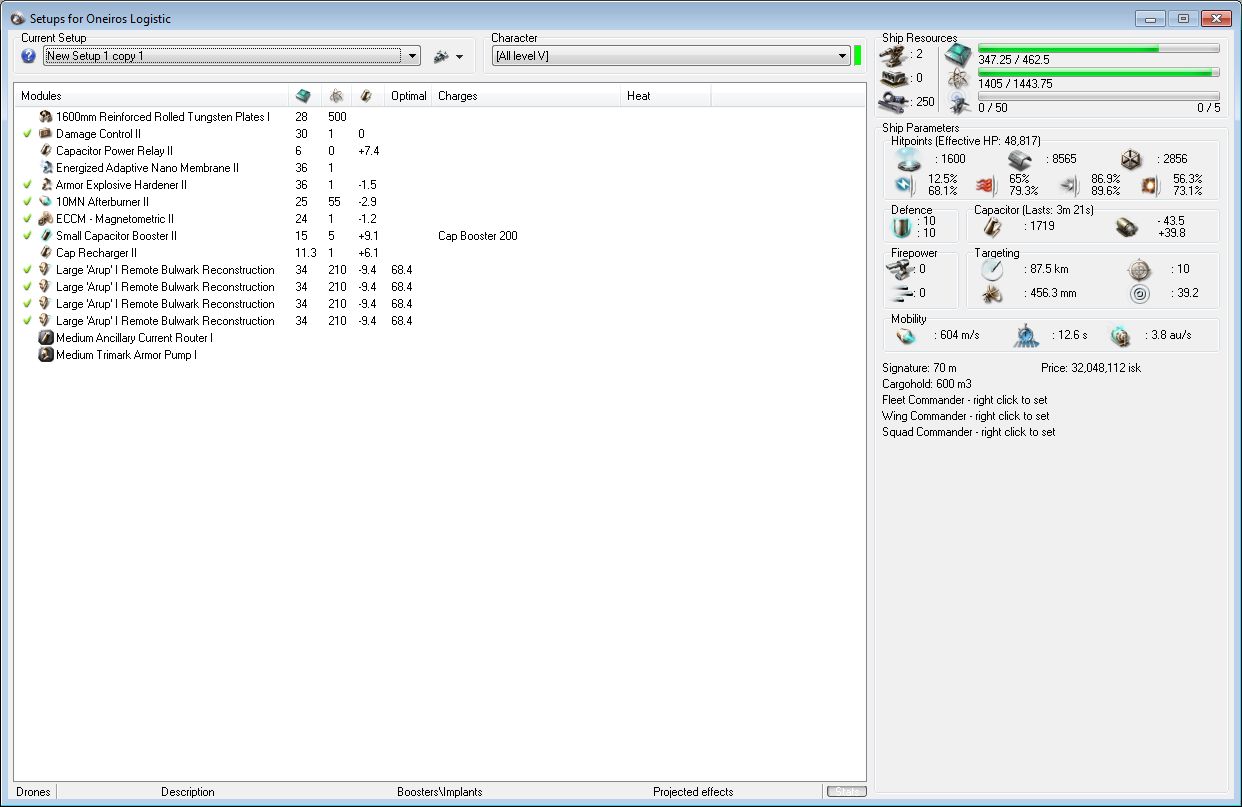The width and height of the screenshot is (1242, 807).
Task: Click the powergrid usage progress bar
Action: coord(1098,72)
